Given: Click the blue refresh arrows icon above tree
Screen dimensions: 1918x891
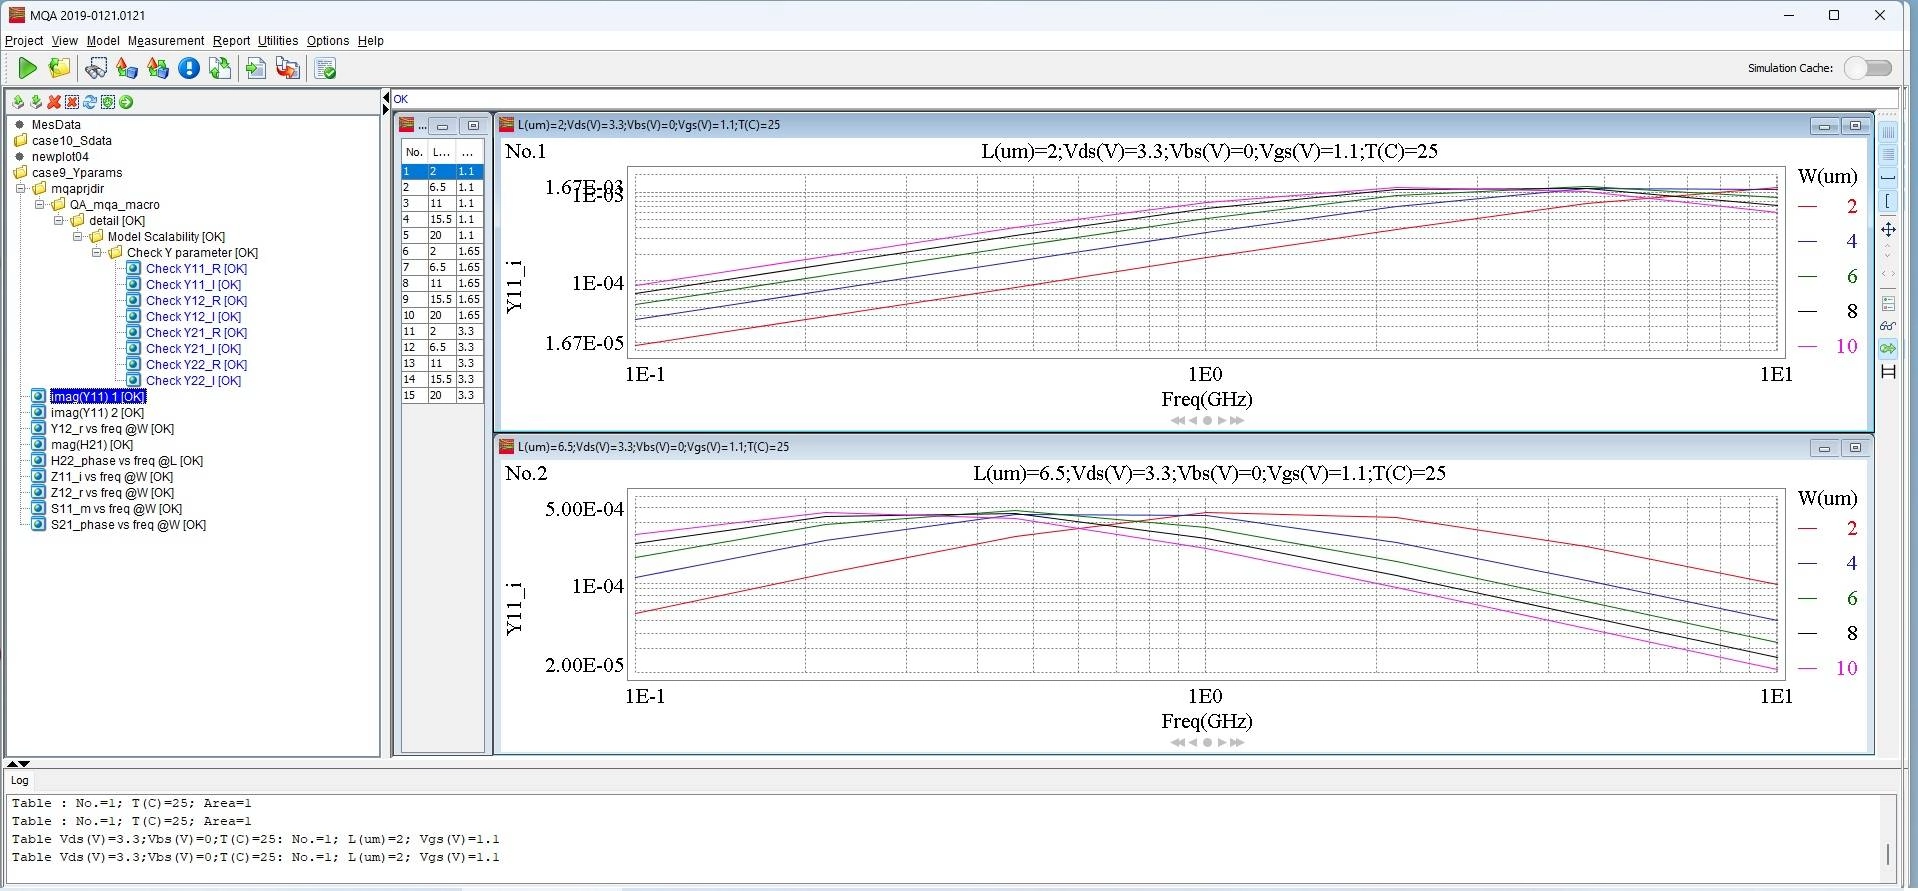Looking at the screenshot, I should coord(90,102).
